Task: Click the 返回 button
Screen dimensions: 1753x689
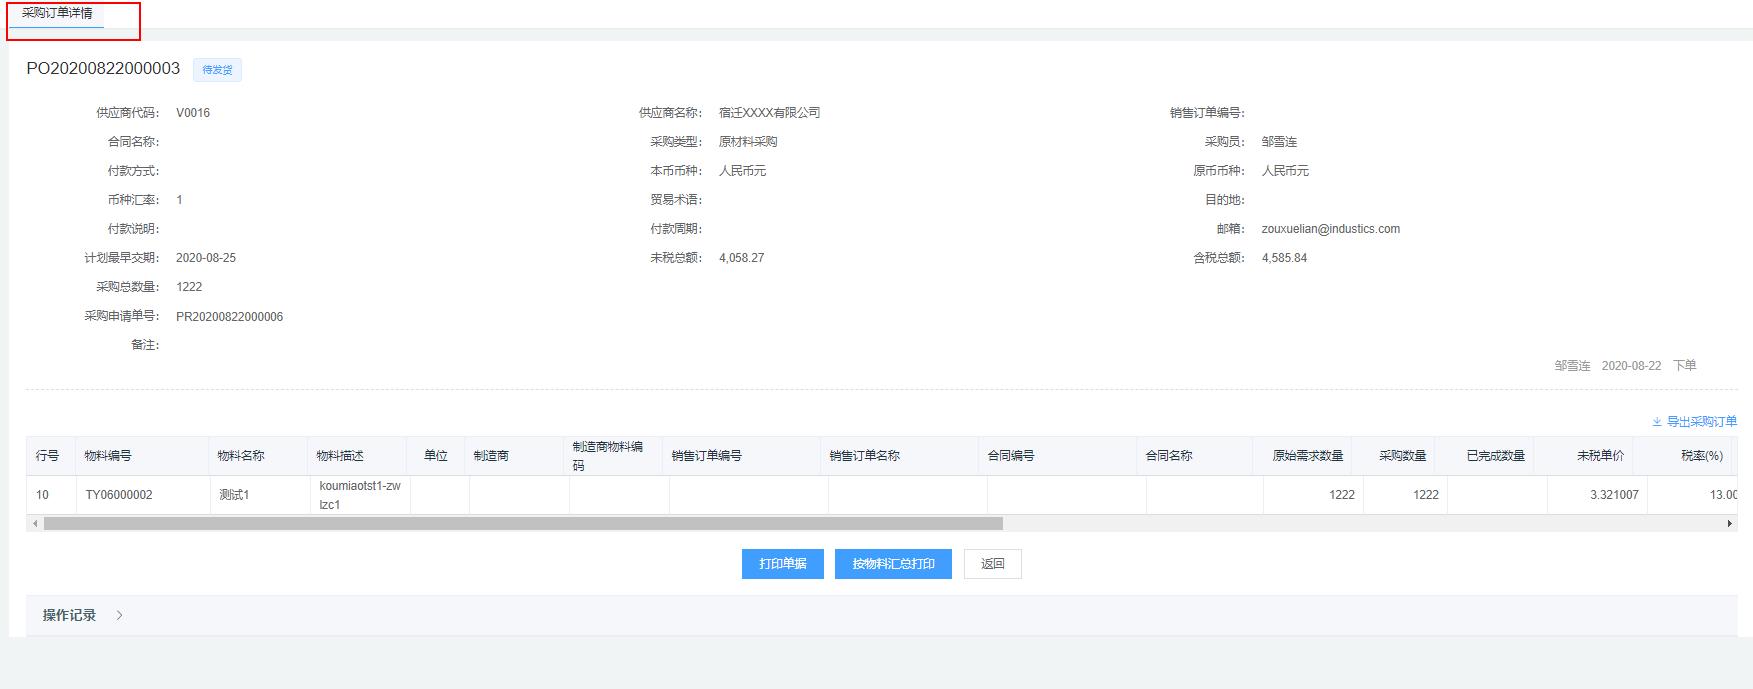Action: point(992,564)
